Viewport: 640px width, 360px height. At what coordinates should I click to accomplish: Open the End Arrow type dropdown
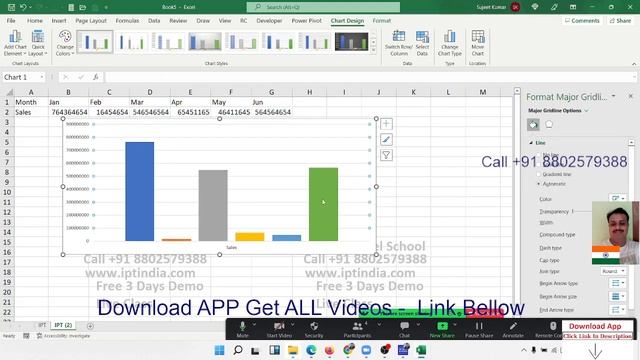[618, 310]
